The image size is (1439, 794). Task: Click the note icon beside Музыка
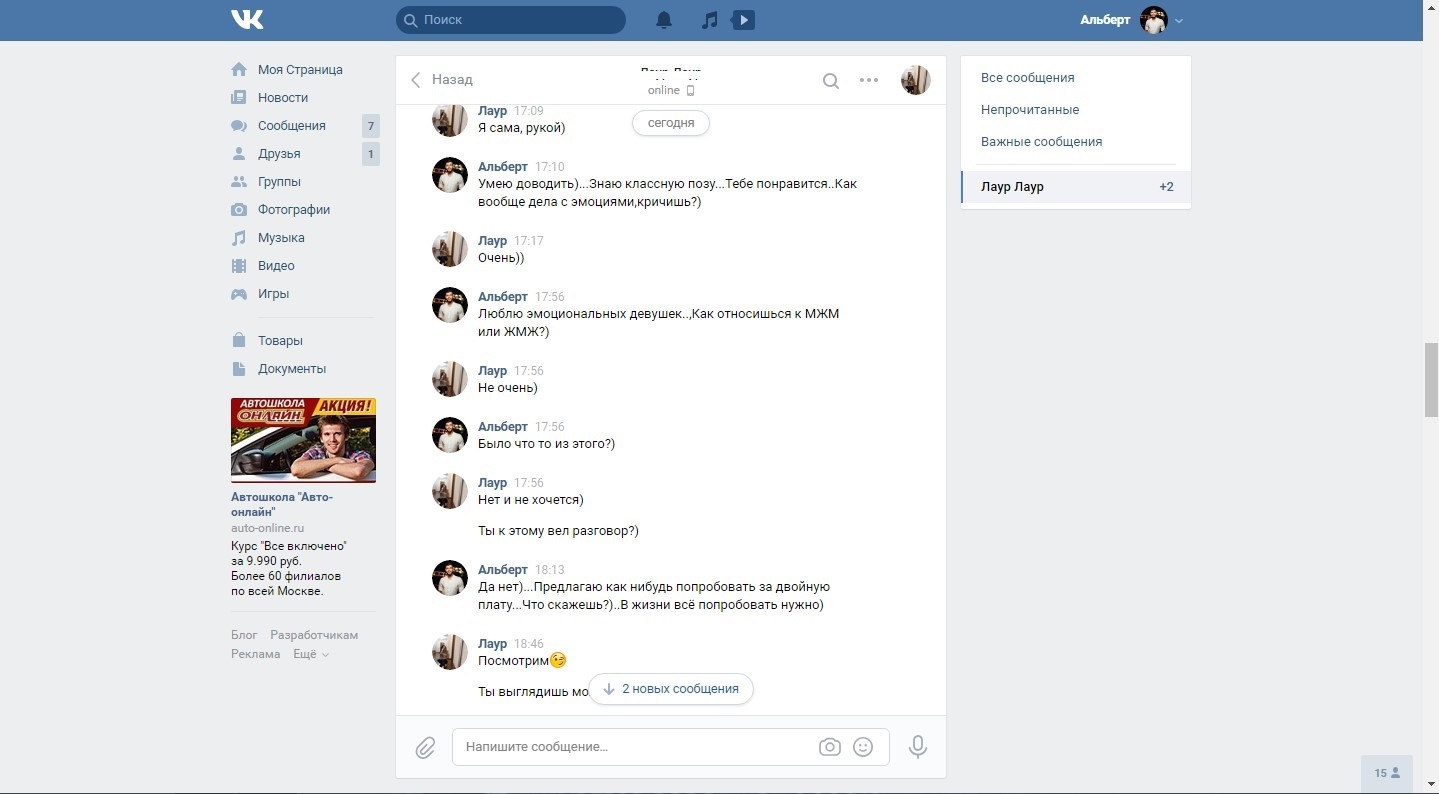click(x=239, y=238)
